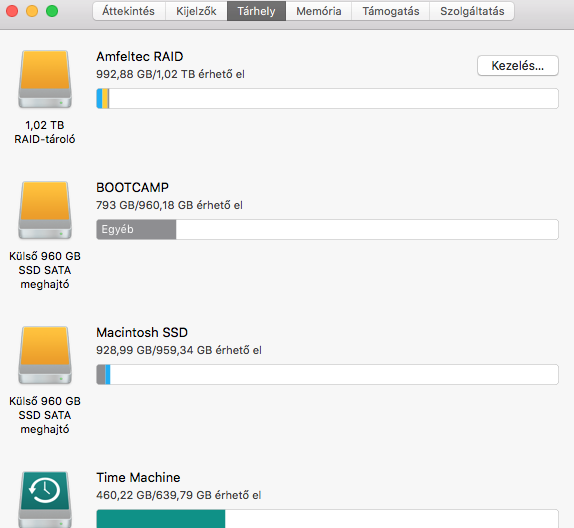Click the Külső 960 GB label under Macintosh SSD icon
Image resolution: width=574 pixels, height=528 pixels.
click(45, 415)
